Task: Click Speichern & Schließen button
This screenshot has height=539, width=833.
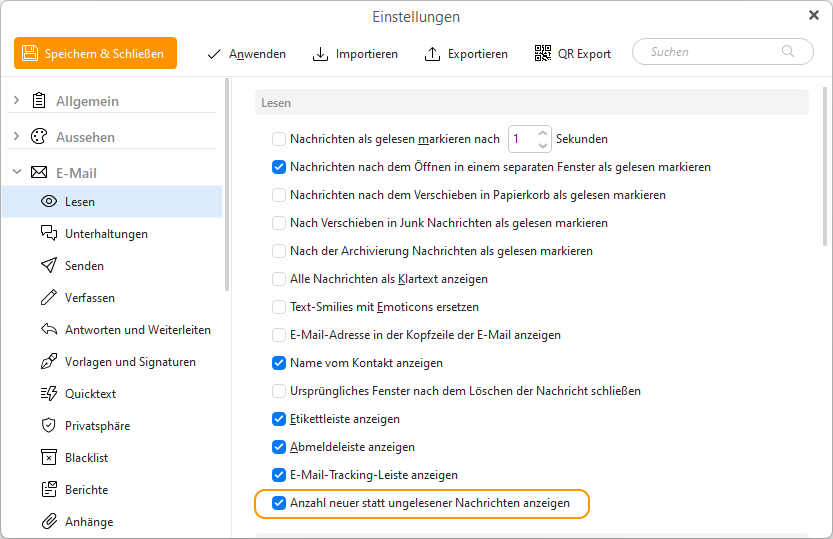Action: [x=96, y=53]
